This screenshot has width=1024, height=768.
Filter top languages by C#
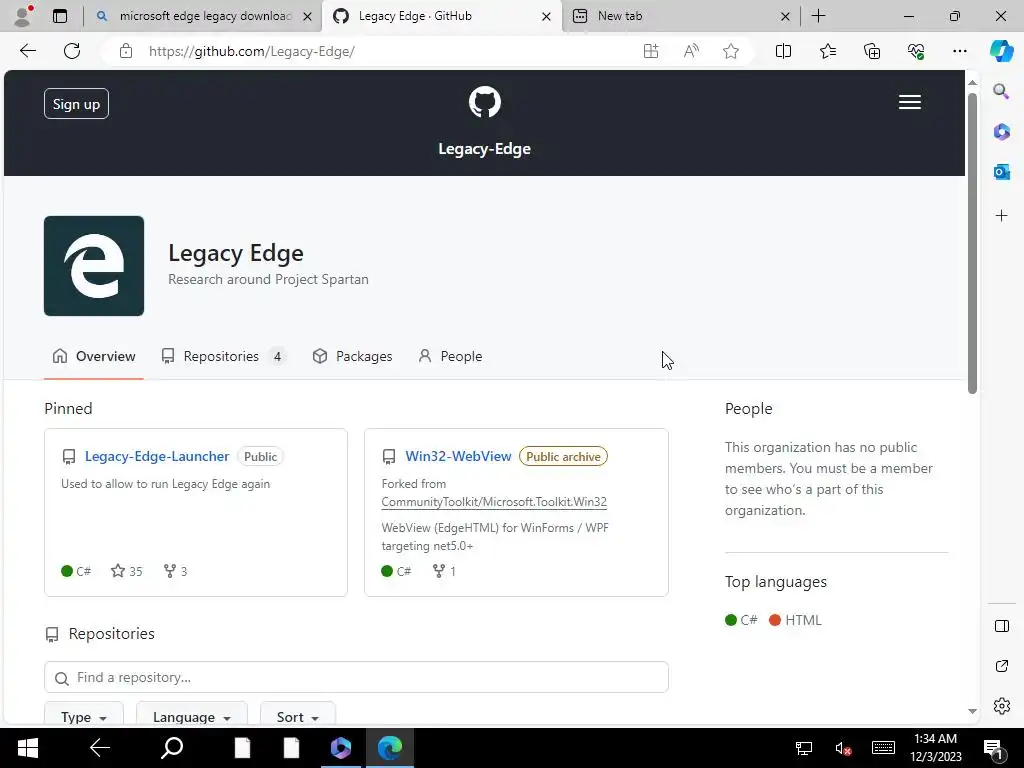[x=741, y=620]
